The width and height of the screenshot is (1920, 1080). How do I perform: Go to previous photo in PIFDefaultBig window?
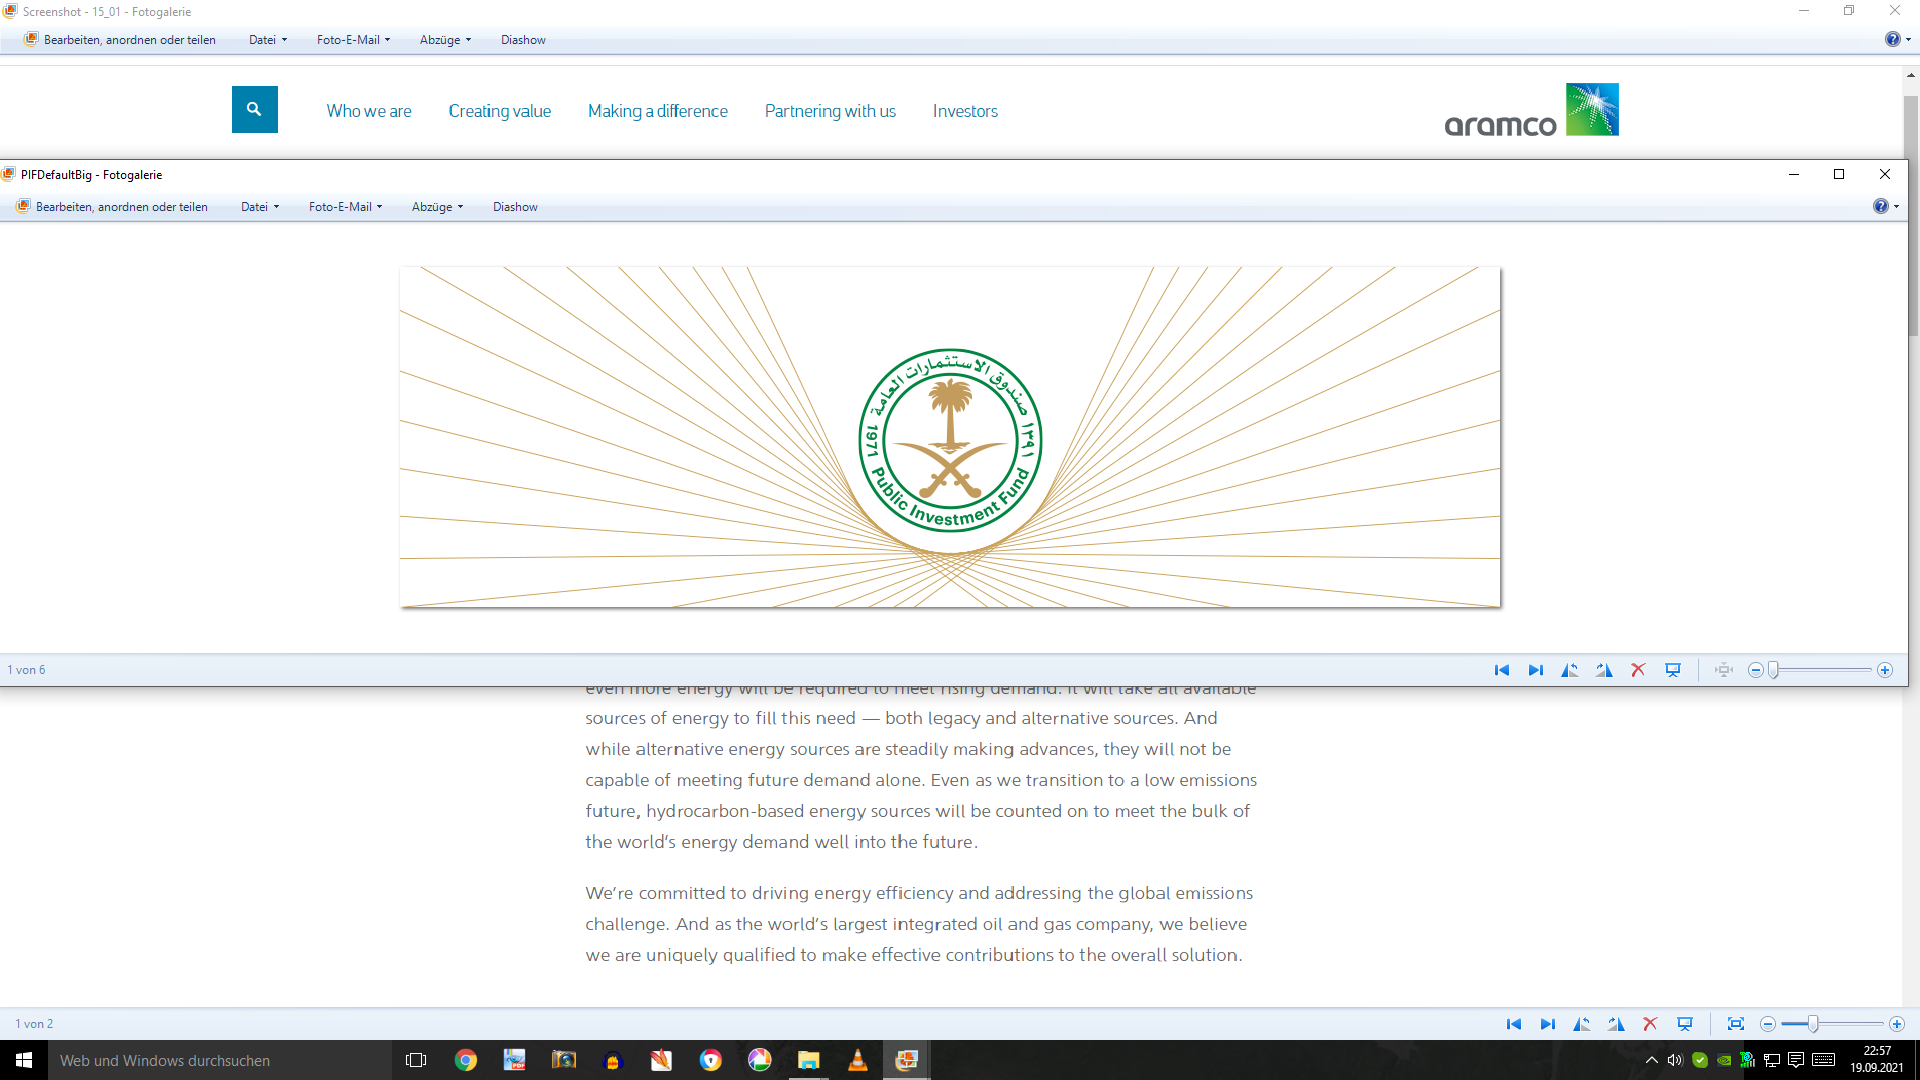pos(1502,670)
